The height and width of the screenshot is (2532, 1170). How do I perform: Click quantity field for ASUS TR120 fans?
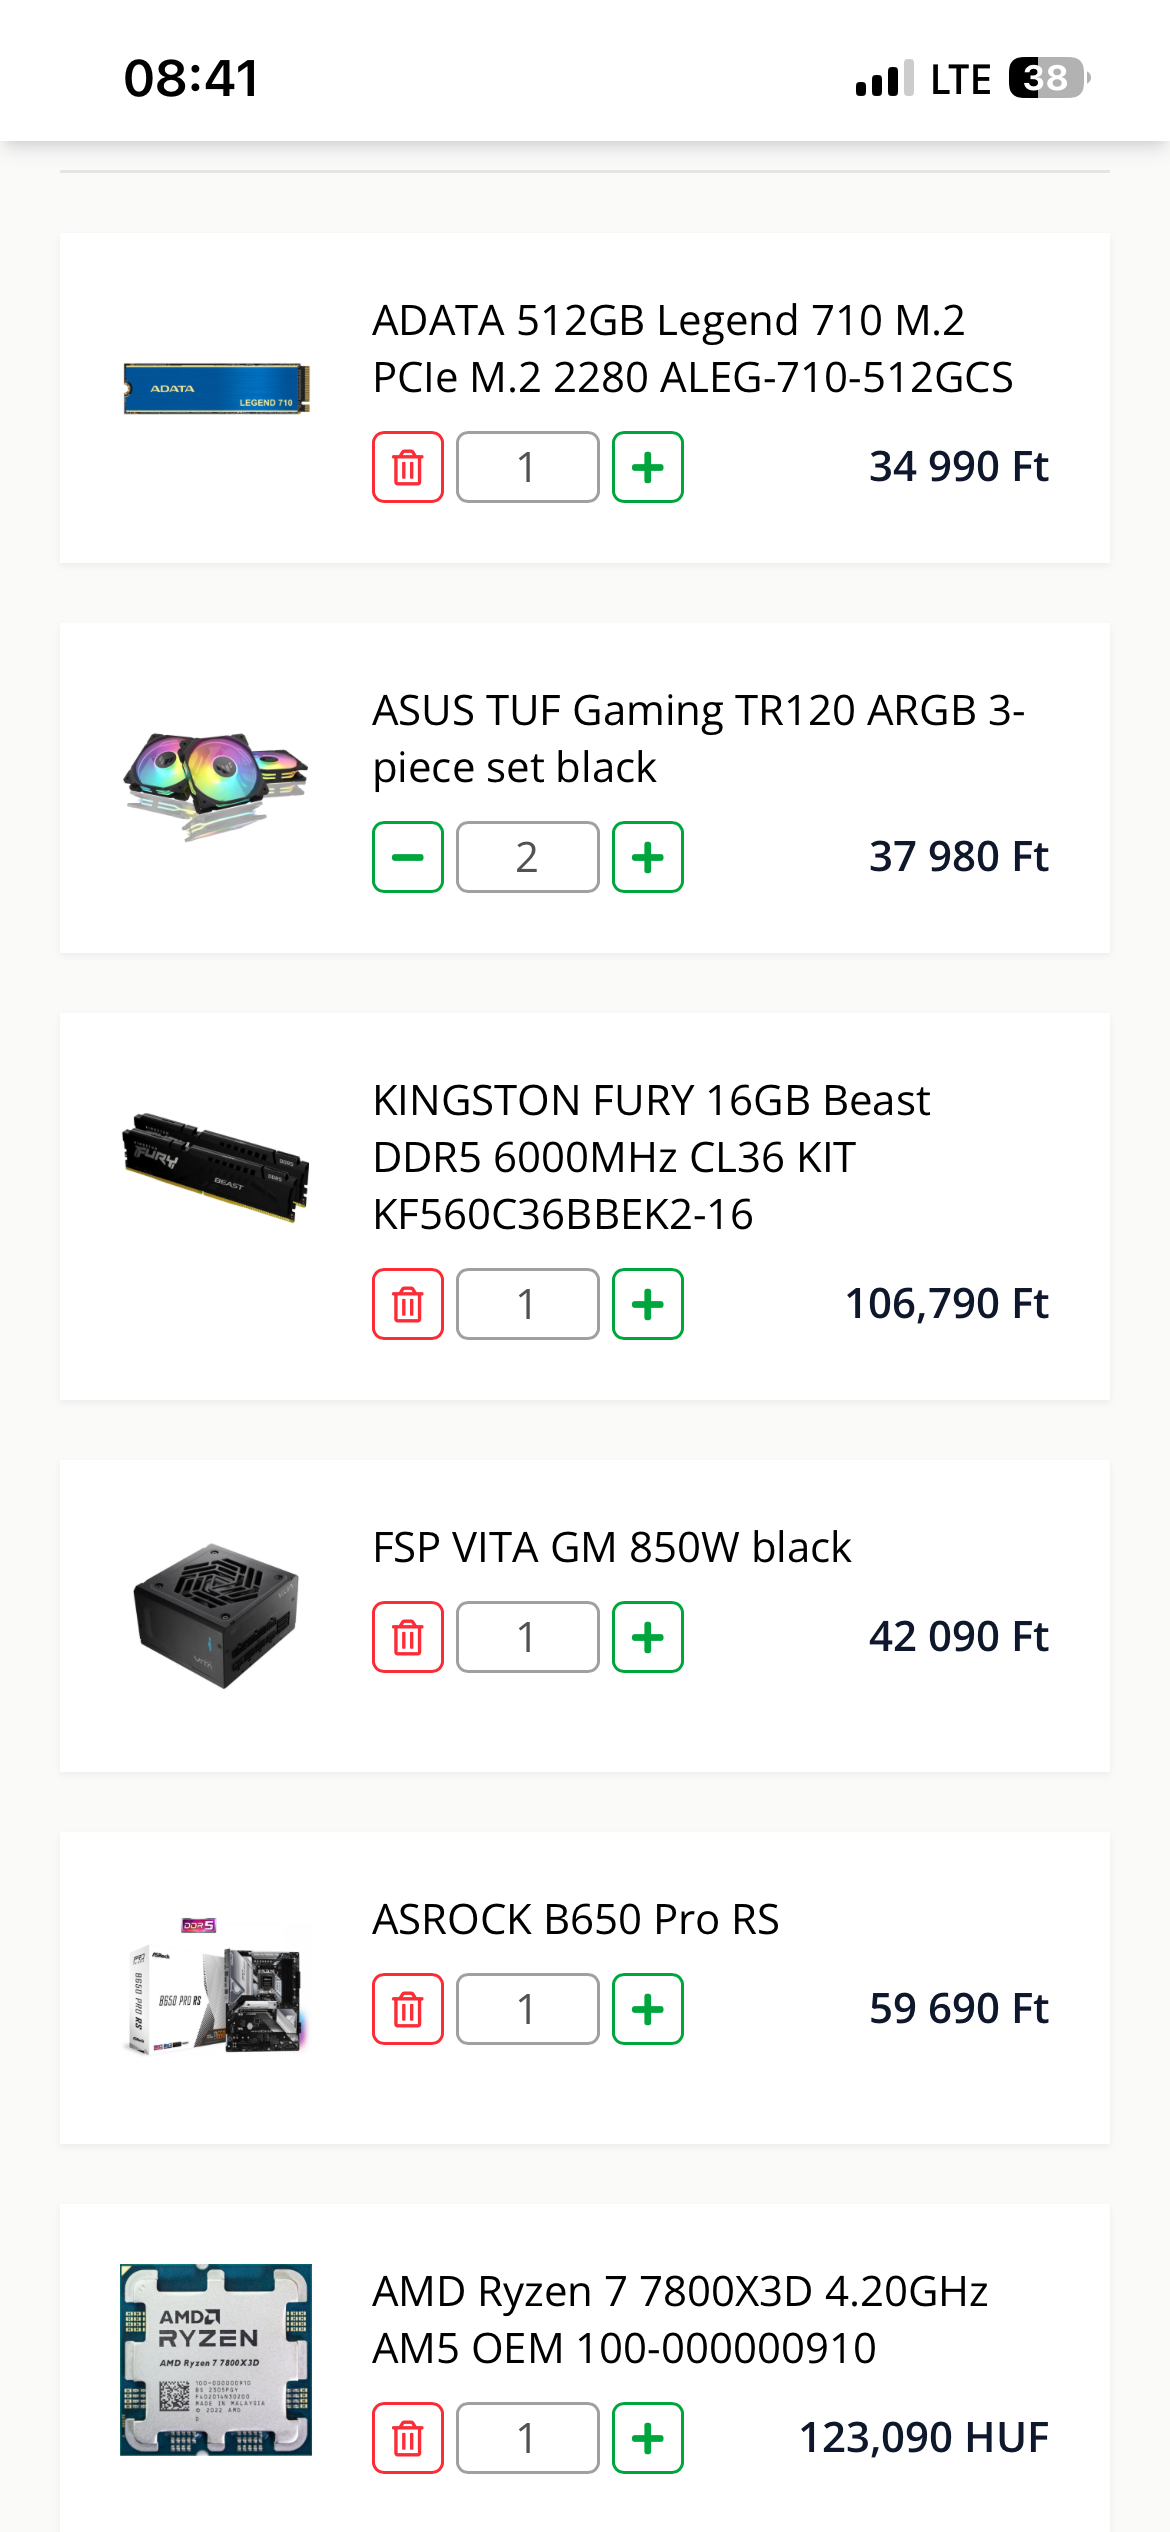tap(528, 857)
